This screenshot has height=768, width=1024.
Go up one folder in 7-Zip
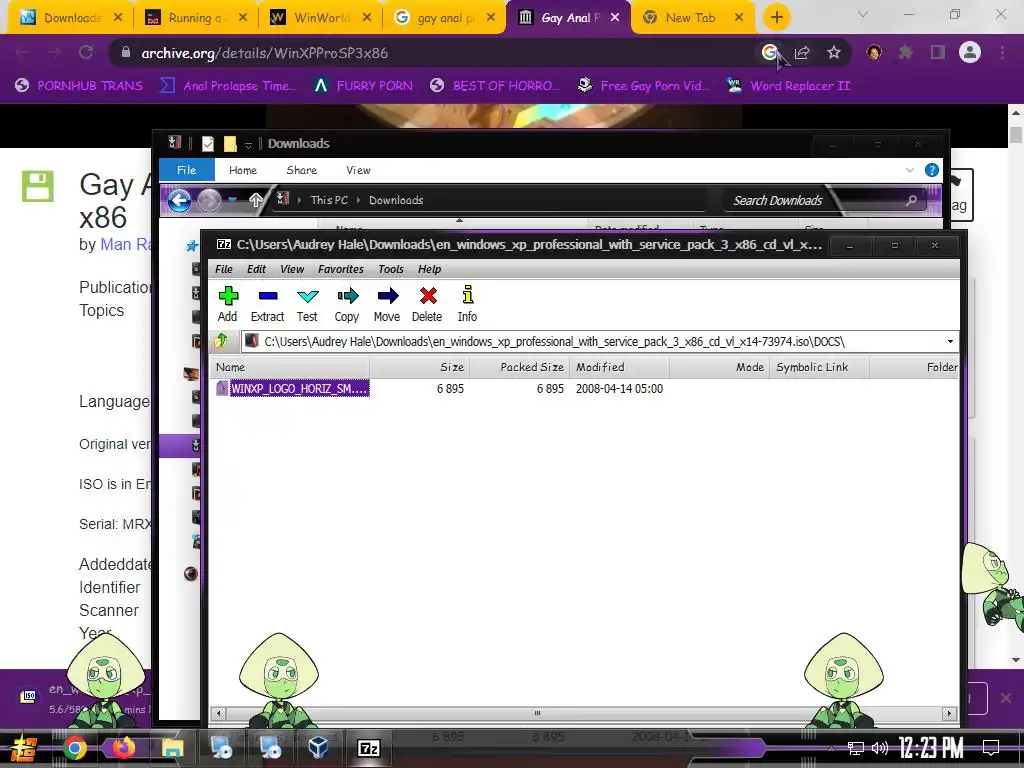[221, 341]
